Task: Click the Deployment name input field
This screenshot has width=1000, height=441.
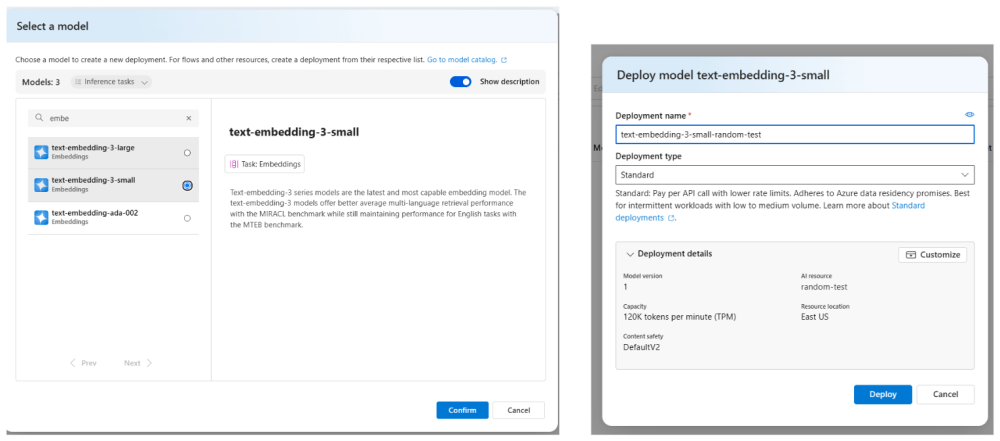Action: pyautogui.click(x=795, y=135)
